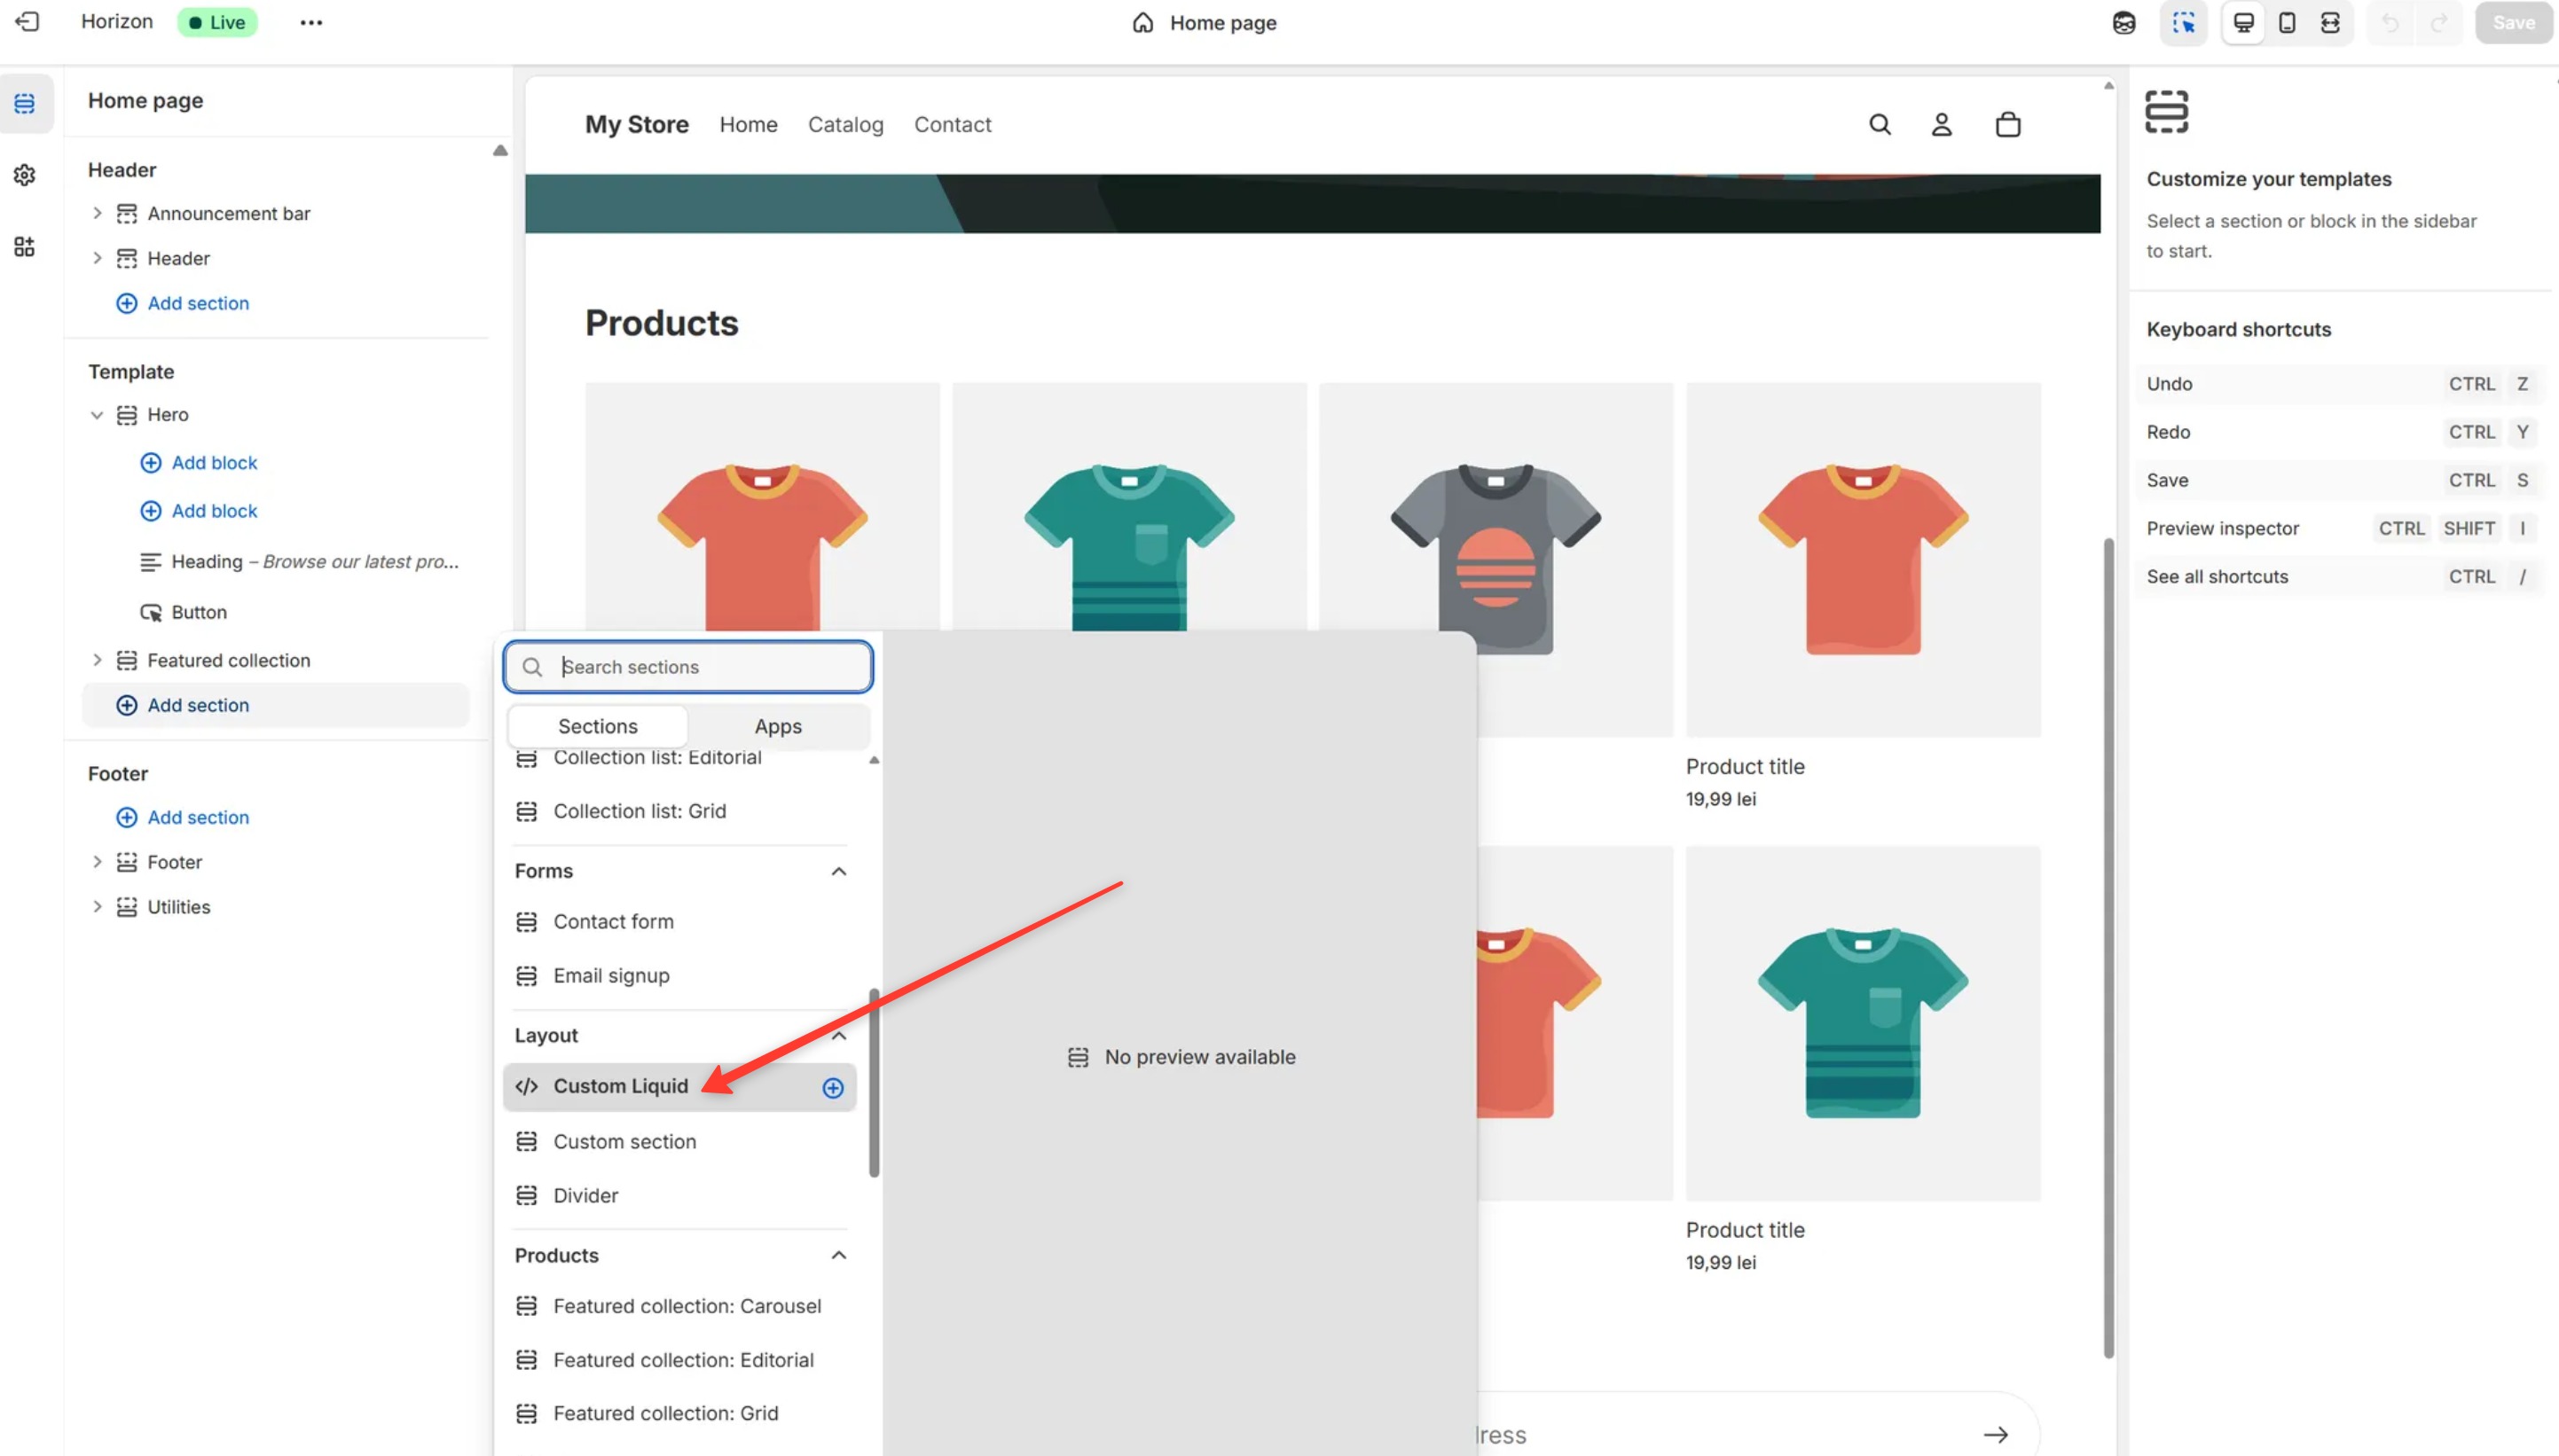Click the store search magnifier icon

(x=1879, y=125)
